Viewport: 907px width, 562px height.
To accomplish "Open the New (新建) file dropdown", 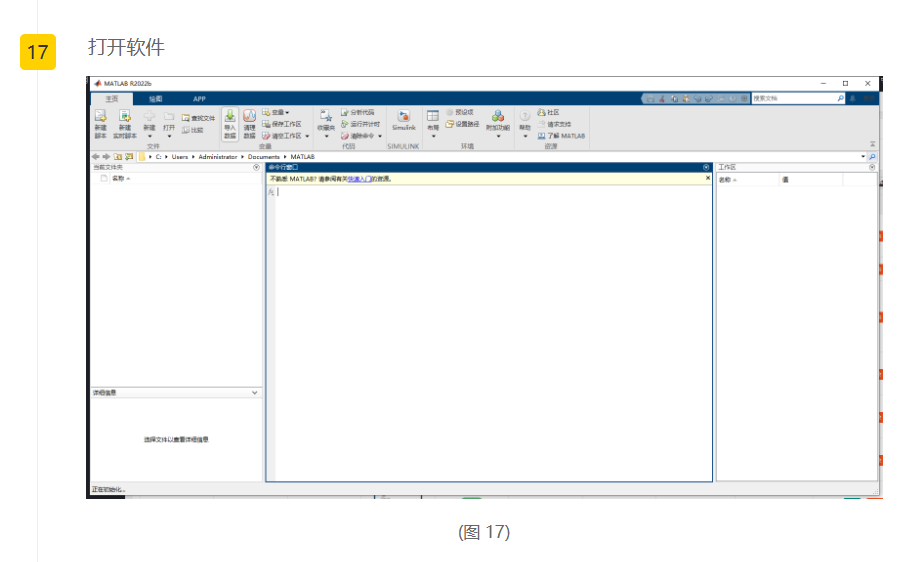I will [x=149, y=124].
